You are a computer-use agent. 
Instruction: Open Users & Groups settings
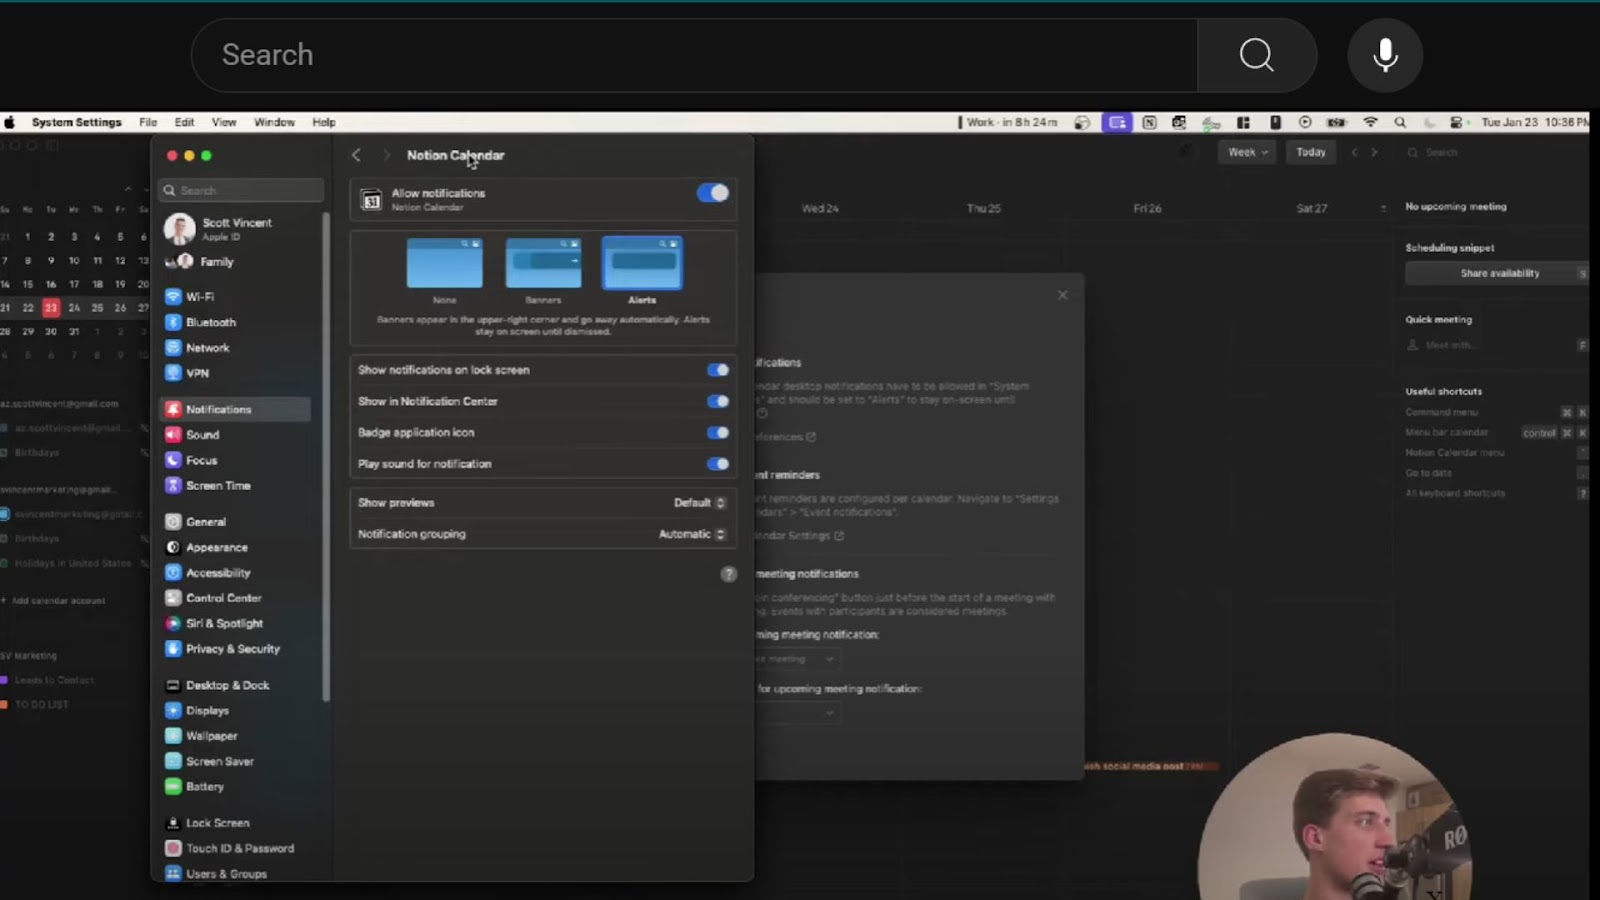click(x=216, y=873)
